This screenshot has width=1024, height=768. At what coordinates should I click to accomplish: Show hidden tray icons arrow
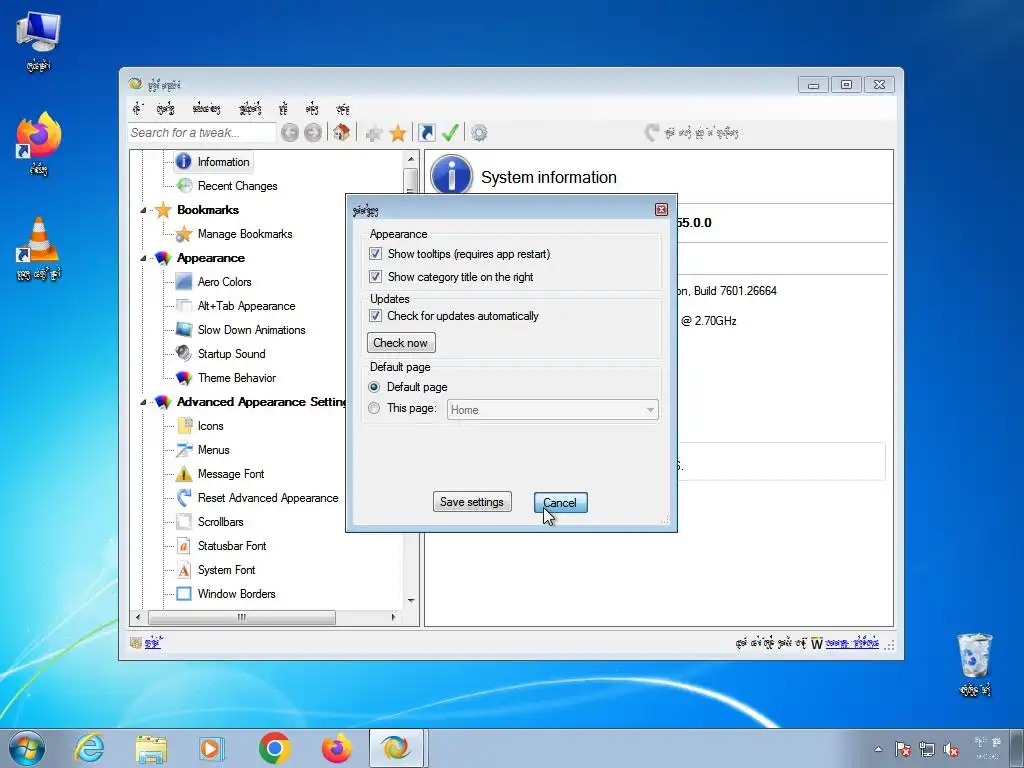(878, 749)
